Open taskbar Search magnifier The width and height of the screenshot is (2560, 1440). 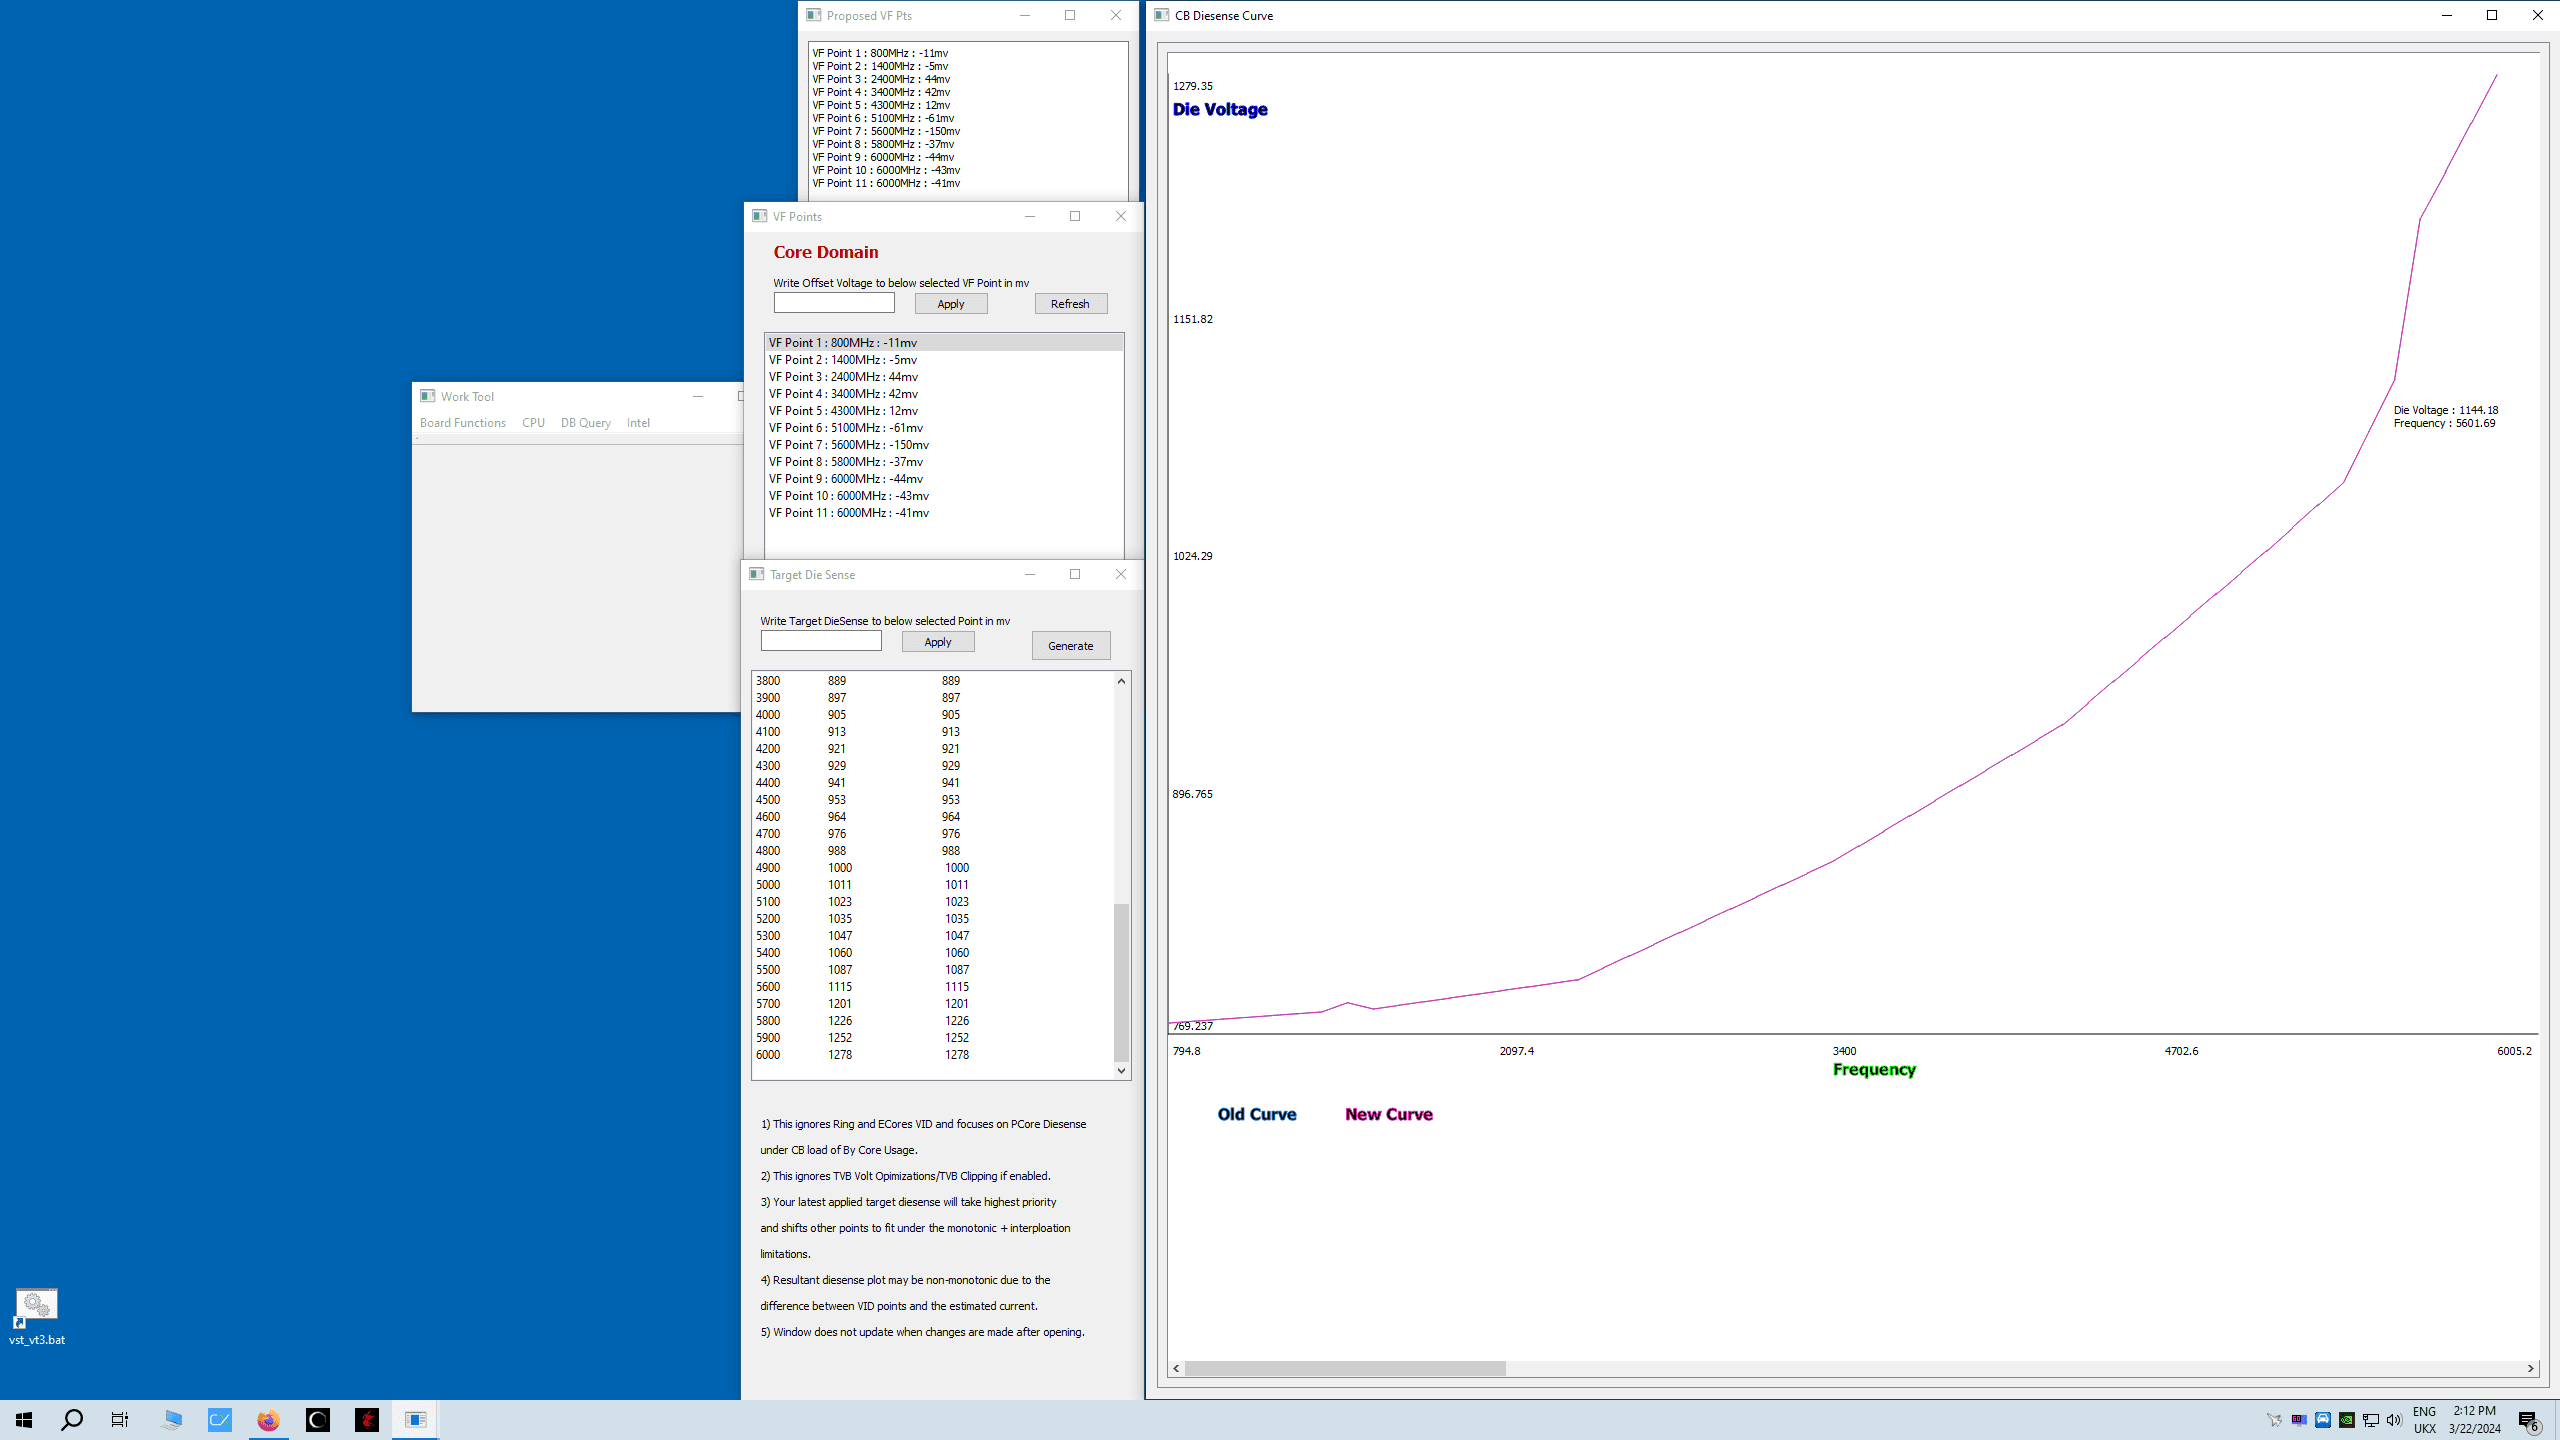pyautogui.click(x=72, y=1420)
